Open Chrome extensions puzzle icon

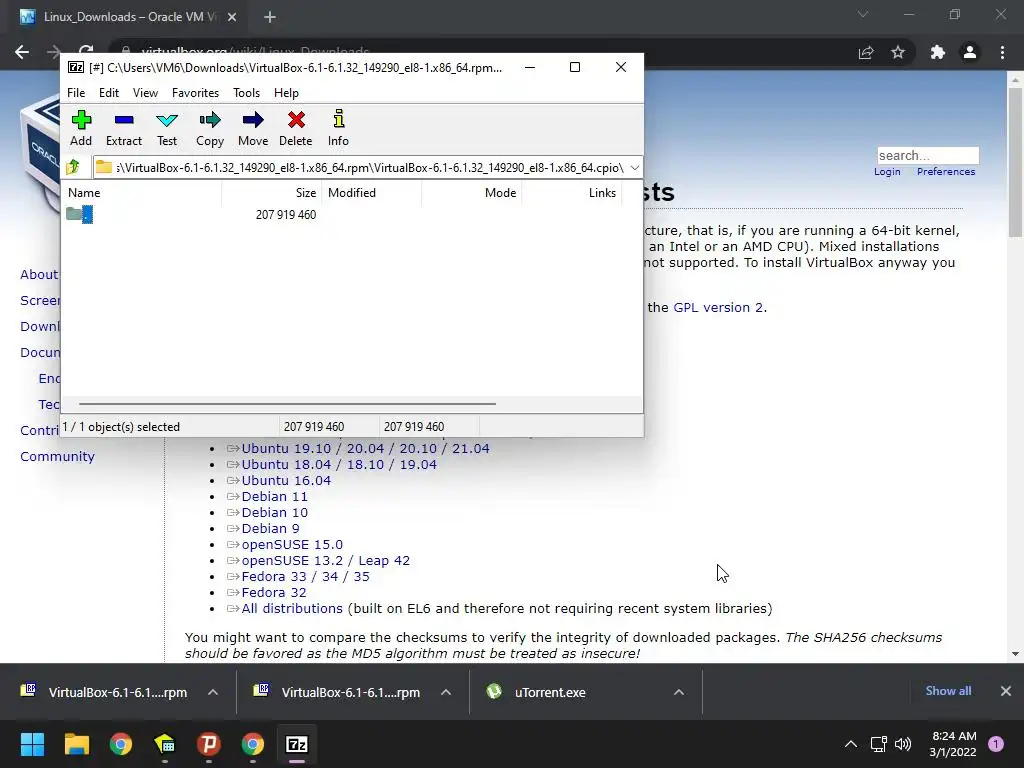tap(938, 52)
